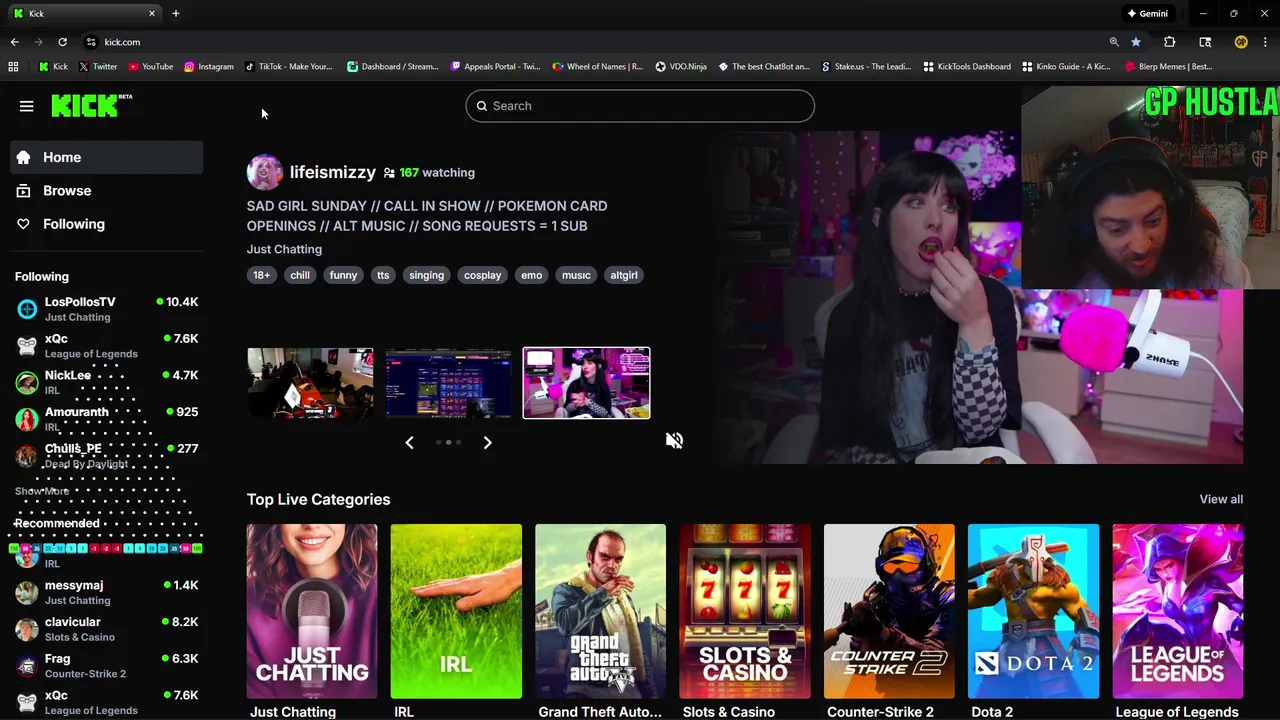Open Chrome profile avatar
The height and width of the screenshot is (720, 1280).
click(1241, 42)
